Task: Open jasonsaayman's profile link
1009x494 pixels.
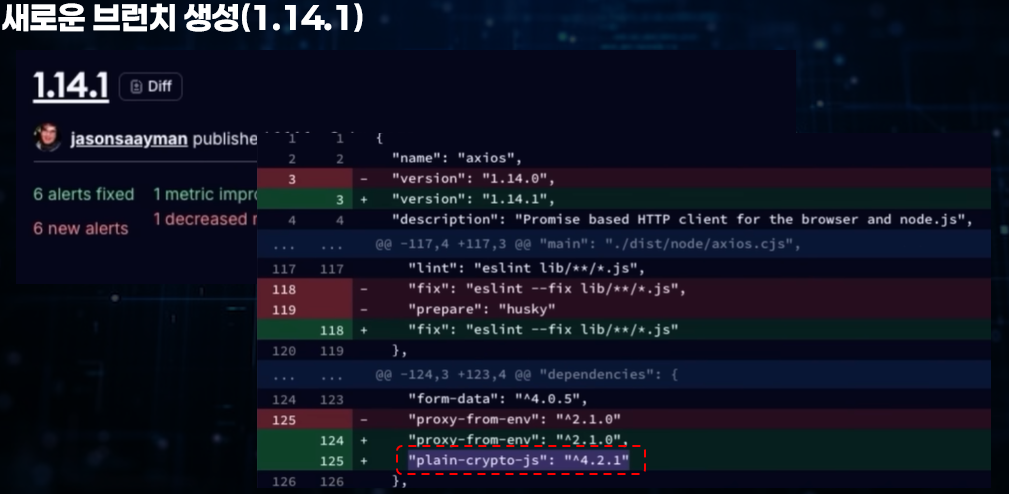Action: pos(129,140)
